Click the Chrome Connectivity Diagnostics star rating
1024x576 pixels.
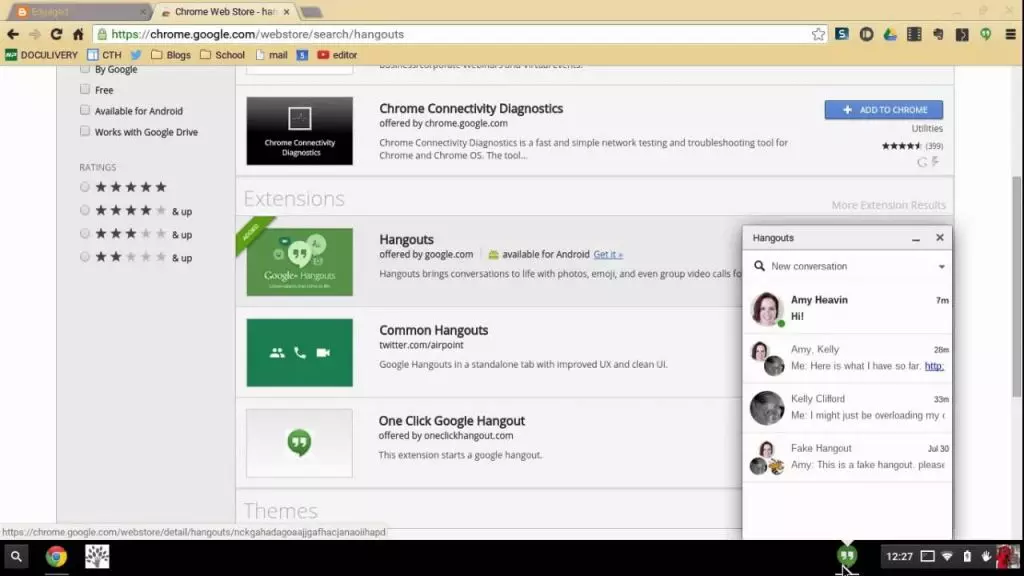pyautogui.click(x=902, y=146)
